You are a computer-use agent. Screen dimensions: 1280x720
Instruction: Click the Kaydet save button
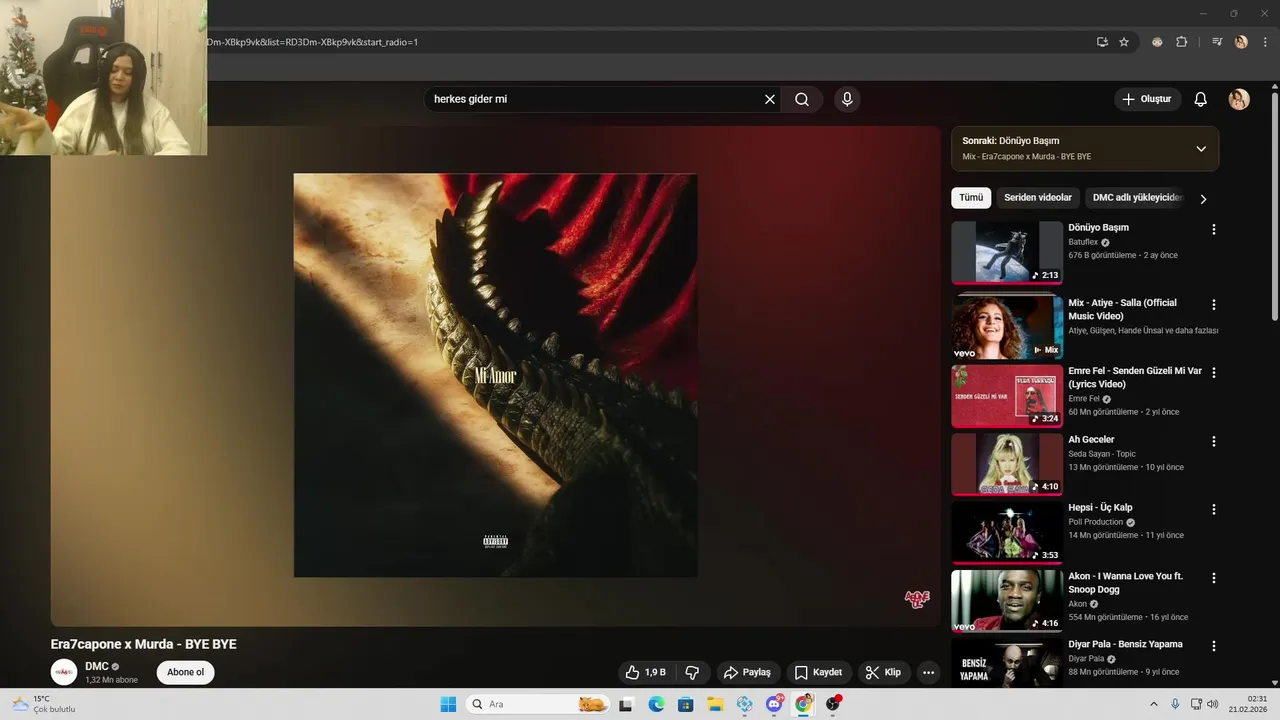[819, 672]
